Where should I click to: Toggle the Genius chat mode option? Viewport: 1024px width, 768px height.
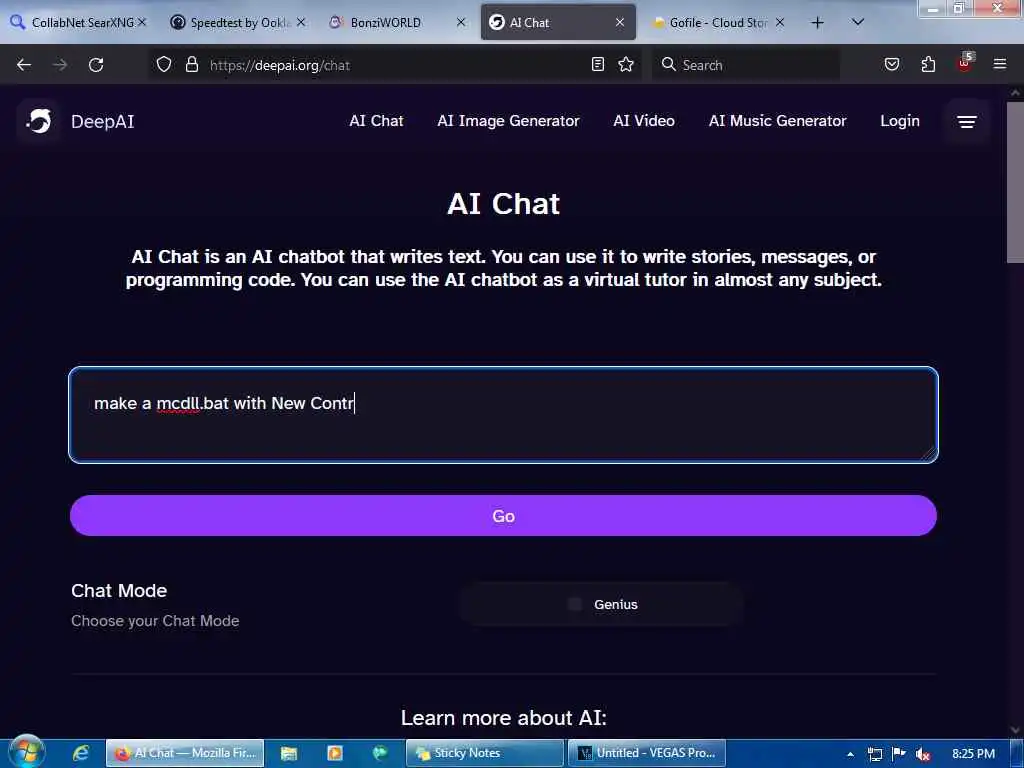[601, 604]
